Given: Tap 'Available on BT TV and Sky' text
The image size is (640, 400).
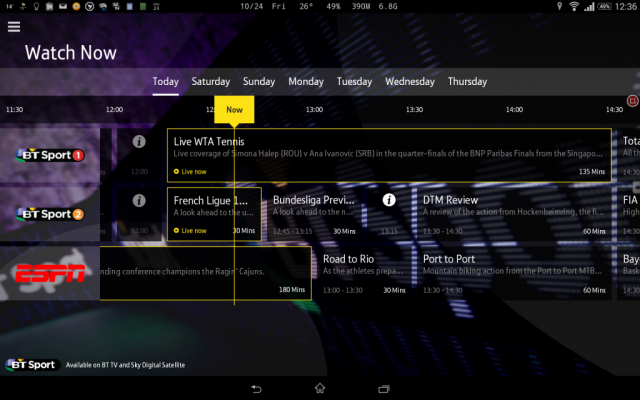Looking at the screenshot, I should 125,365.
